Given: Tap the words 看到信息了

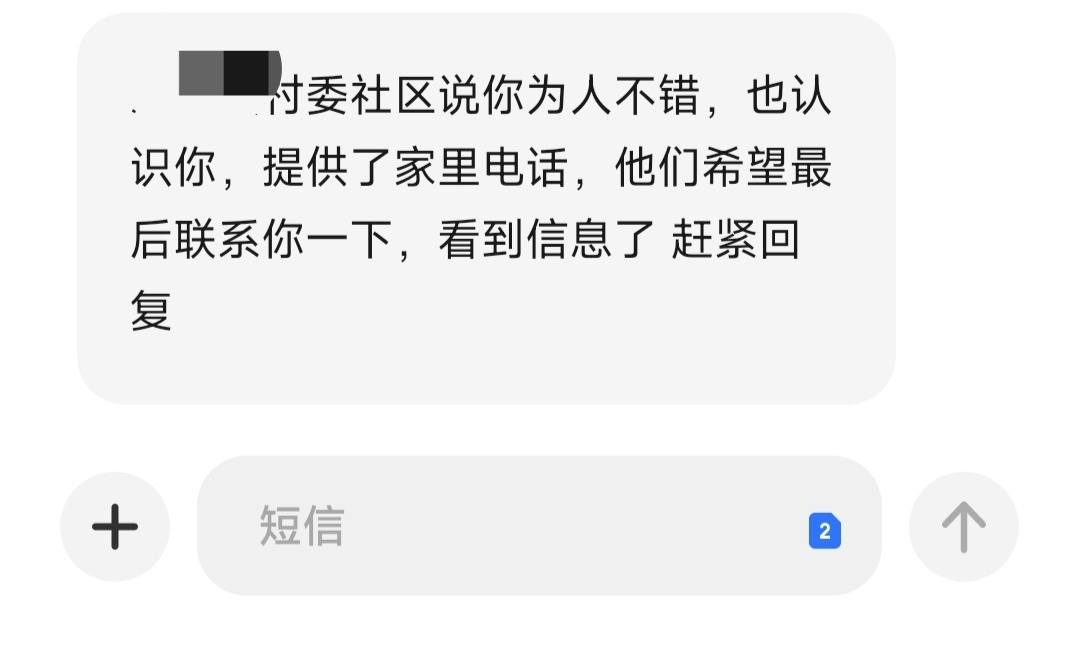Looking at the screenshot, I should [546, 240].
